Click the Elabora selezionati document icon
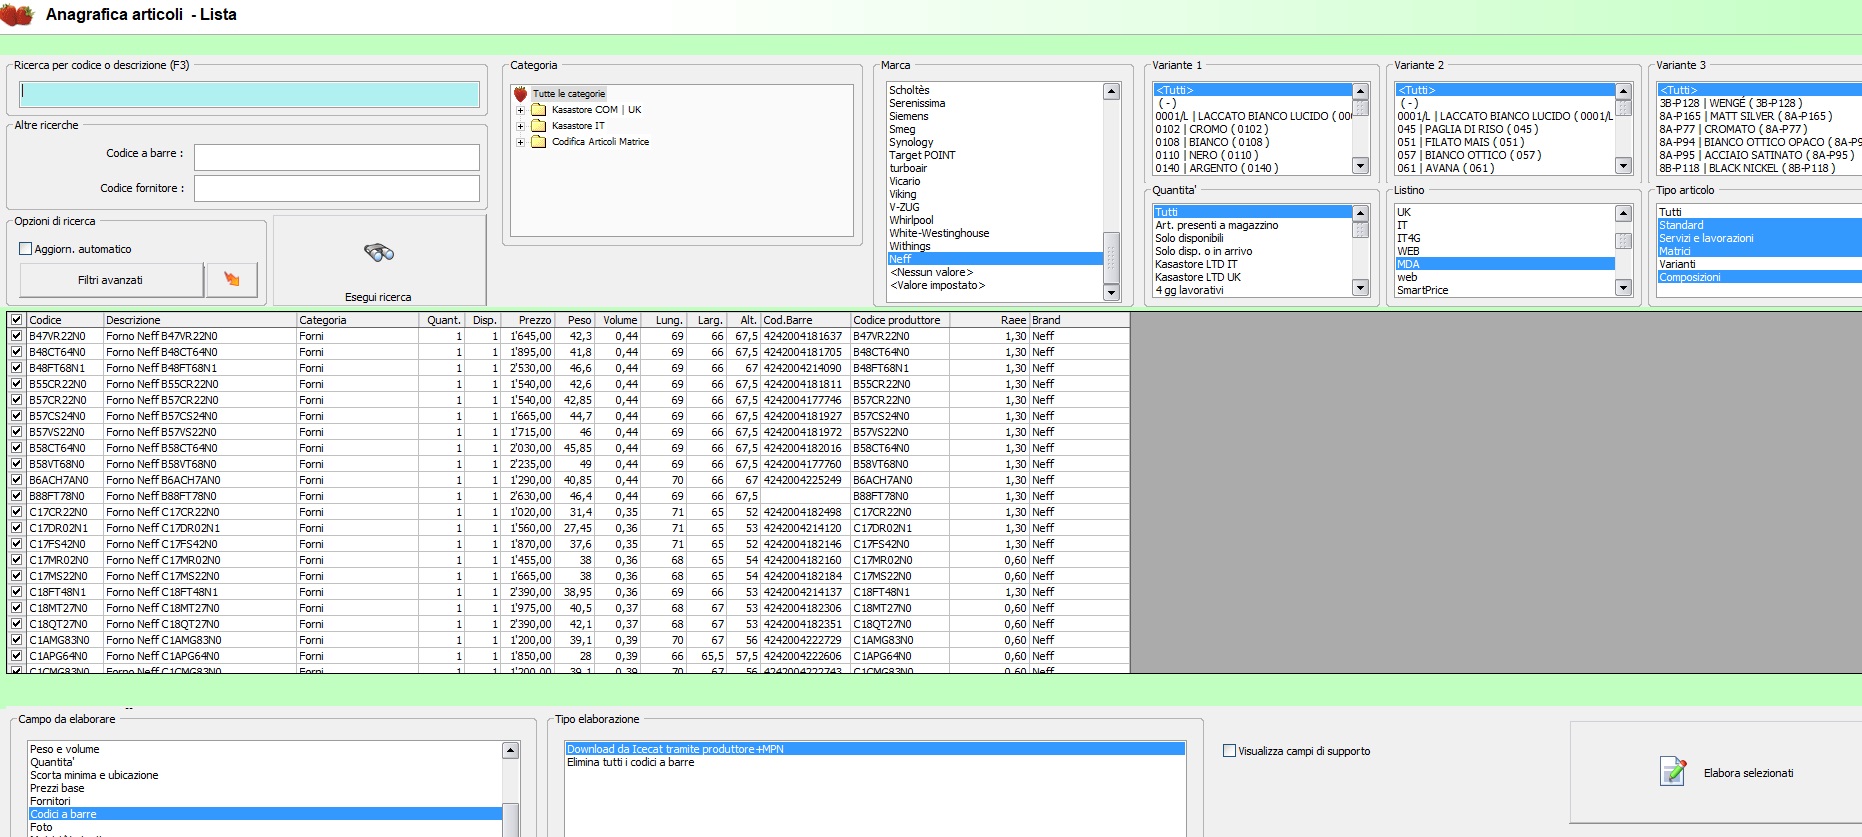1862x837 pixels. (1673, 771)
